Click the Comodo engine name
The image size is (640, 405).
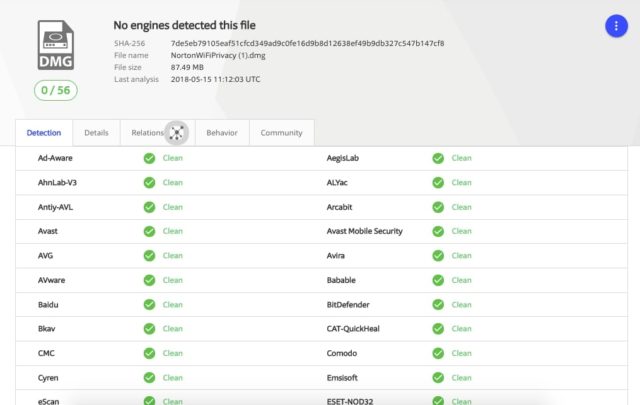[x=342, y=353]
